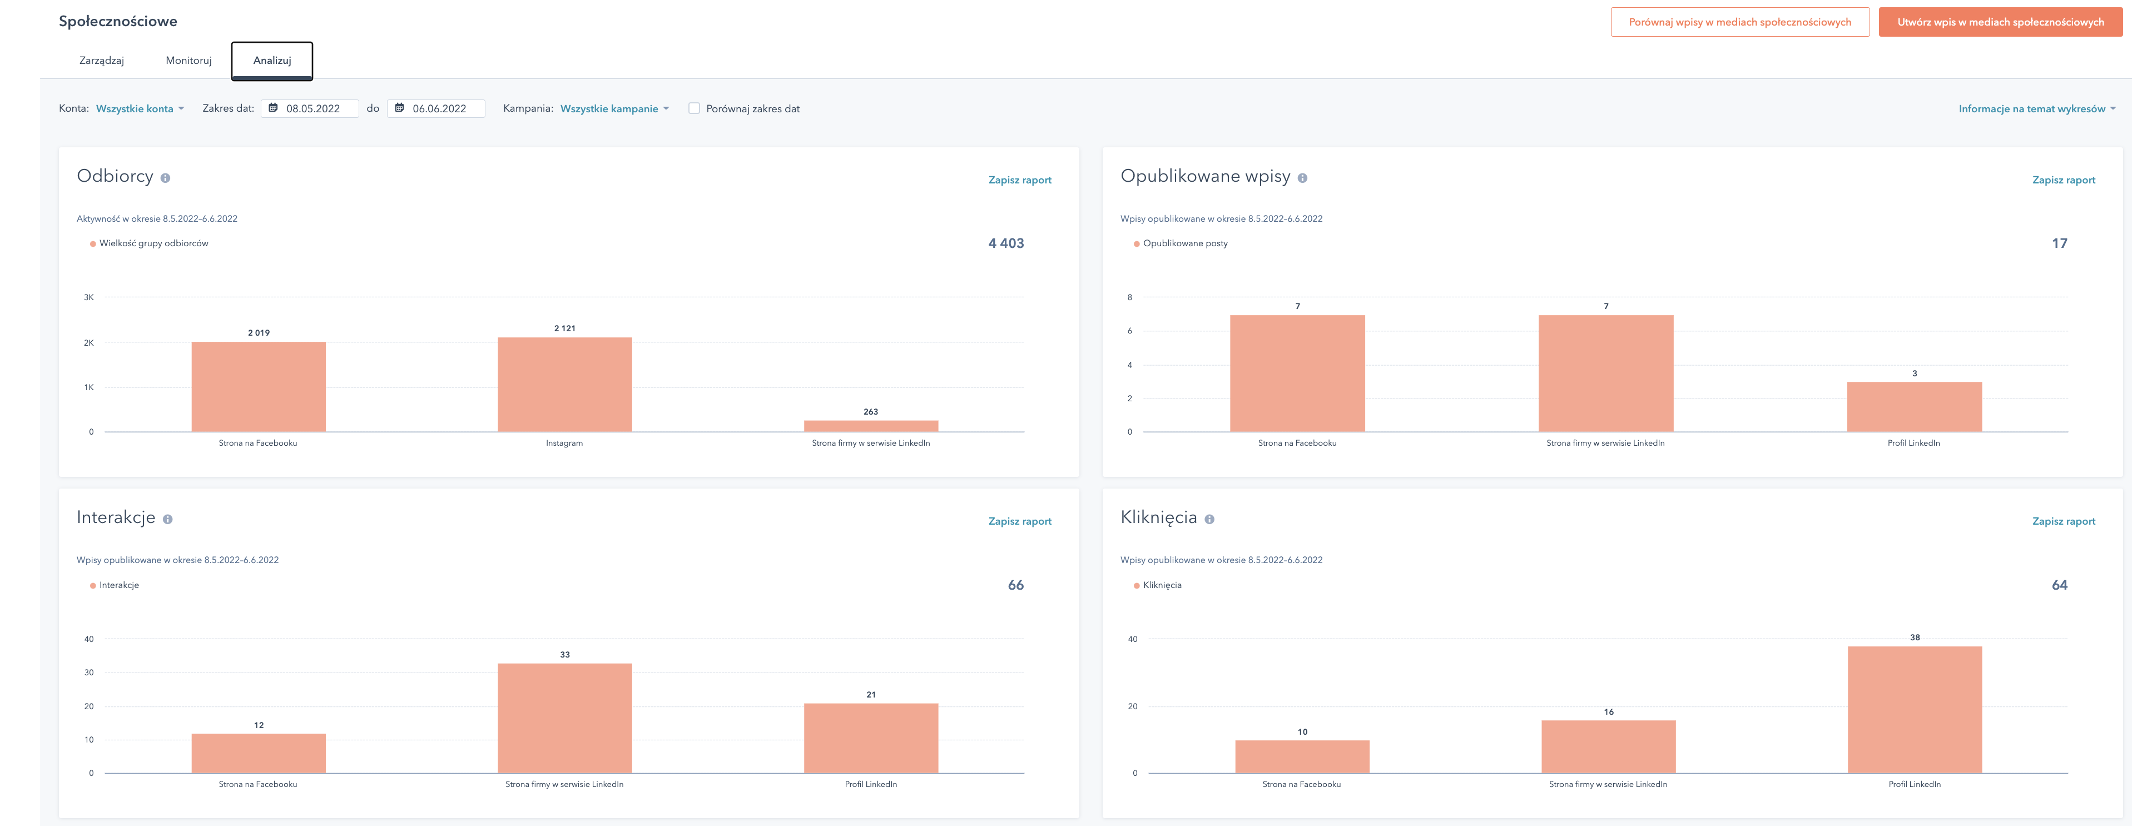This screenshot has height=840, width=2132.
Task: Click Zapisz raport in Opublikowane wpisy panel
Action: tap(2063, 180)
